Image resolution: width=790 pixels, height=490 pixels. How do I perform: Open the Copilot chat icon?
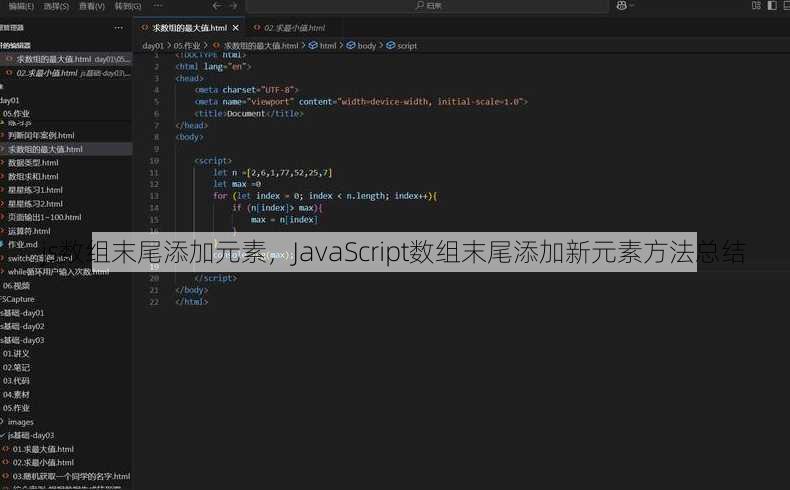coord(622,6)
